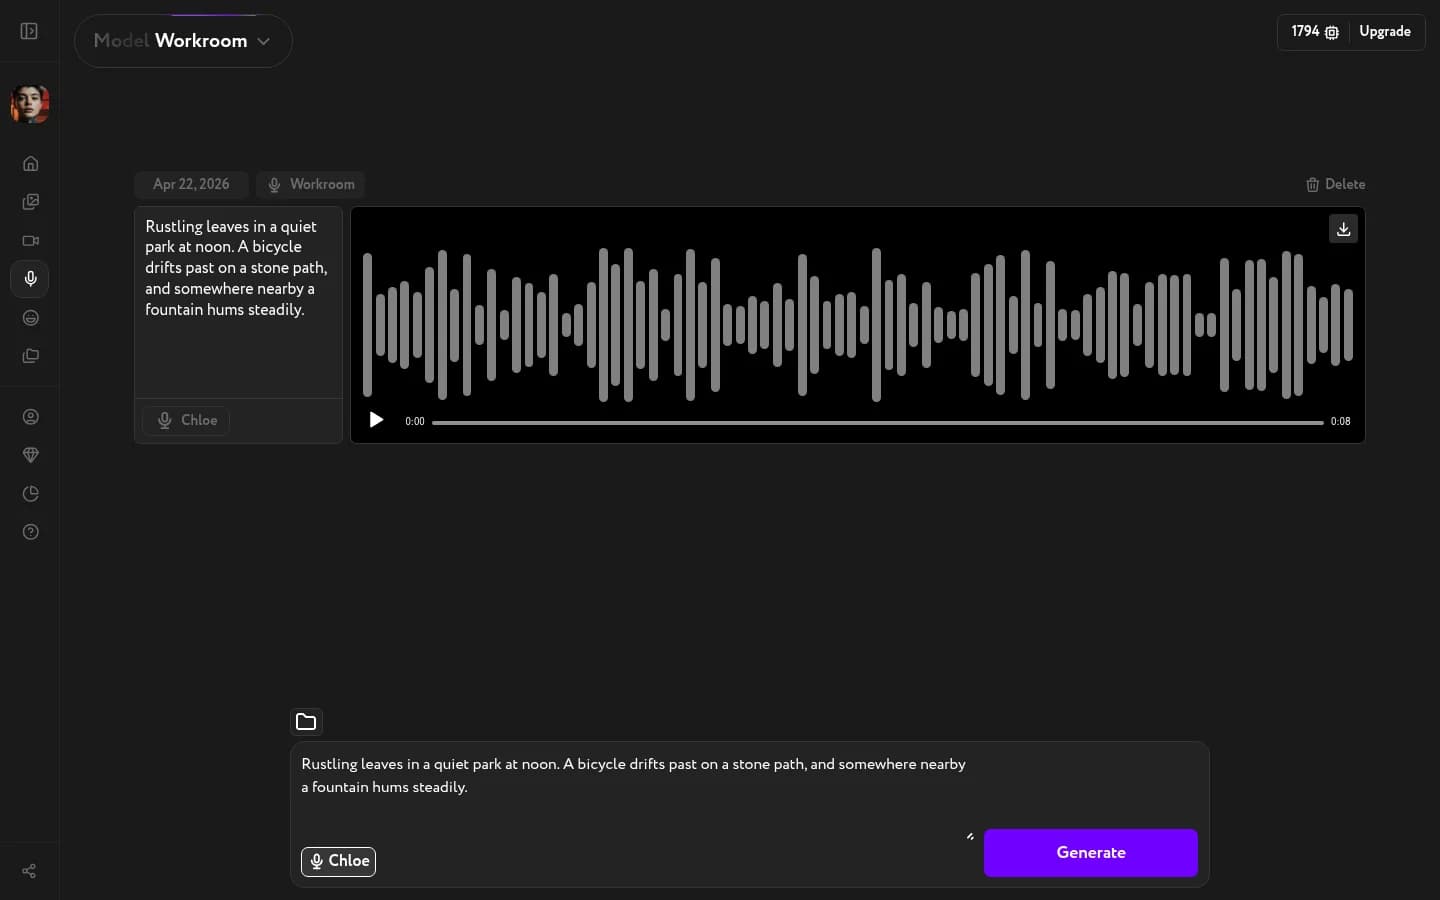Open the premium plan diamond icon

tap(30, 455)
